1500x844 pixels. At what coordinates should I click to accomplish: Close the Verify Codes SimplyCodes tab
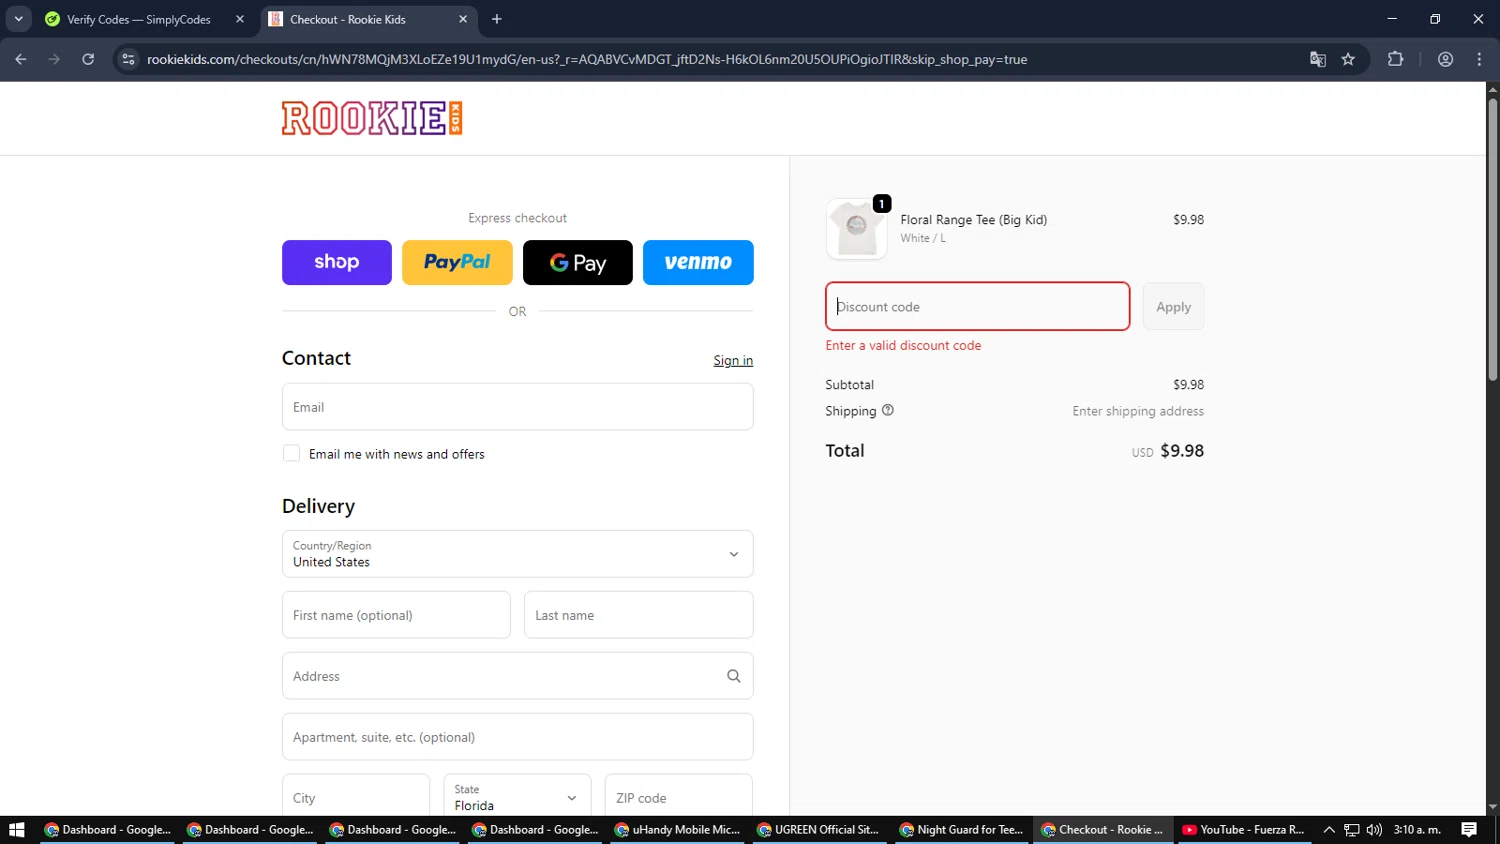click(240, 19)
